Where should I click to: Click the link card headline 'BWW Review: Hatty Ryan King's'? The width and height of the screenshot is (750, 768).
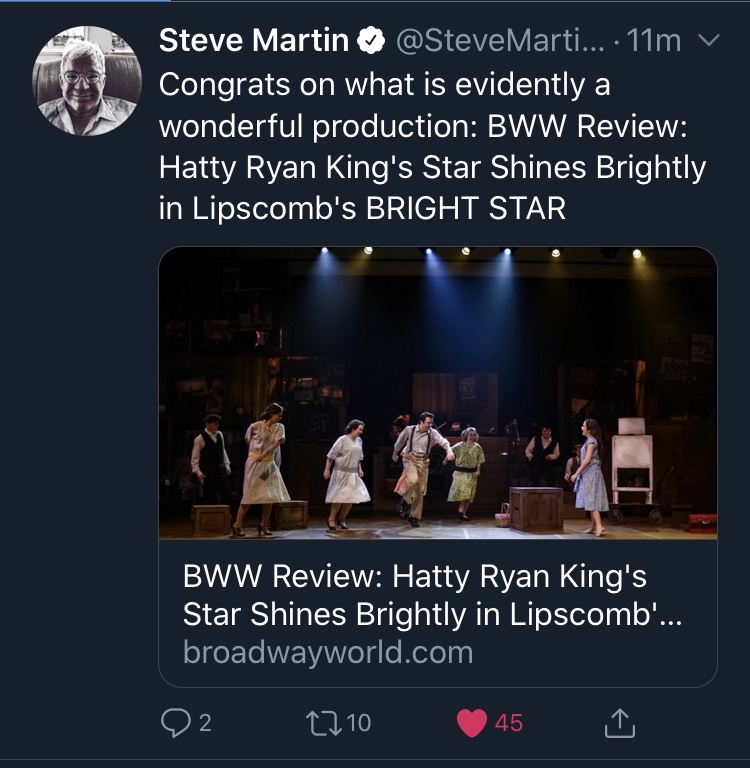click(415, 577)
